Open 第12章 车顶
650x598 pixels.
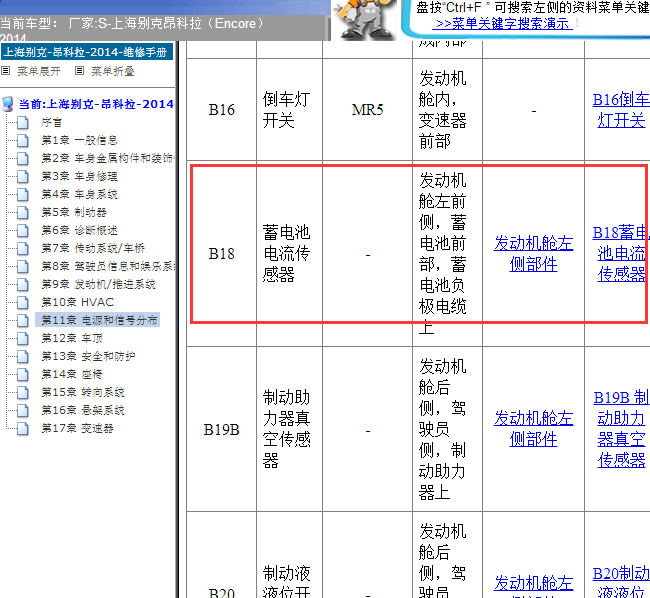tap(72, 338)
